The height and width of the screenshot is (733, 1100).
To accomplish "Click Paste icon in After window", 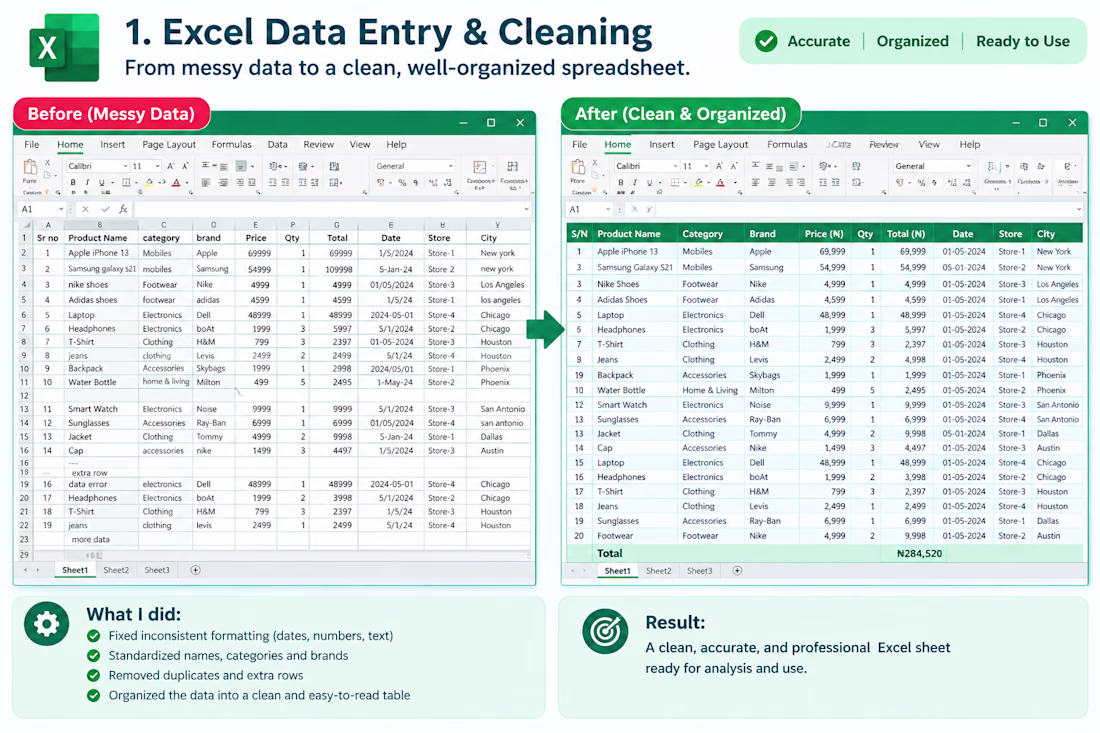I will click(x=577, y=167).
